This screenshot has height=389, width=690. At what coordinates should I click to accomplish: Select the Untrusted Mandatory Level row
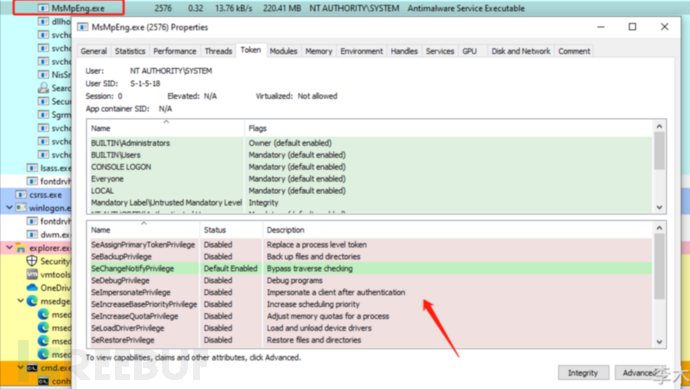tap(370, 202)
